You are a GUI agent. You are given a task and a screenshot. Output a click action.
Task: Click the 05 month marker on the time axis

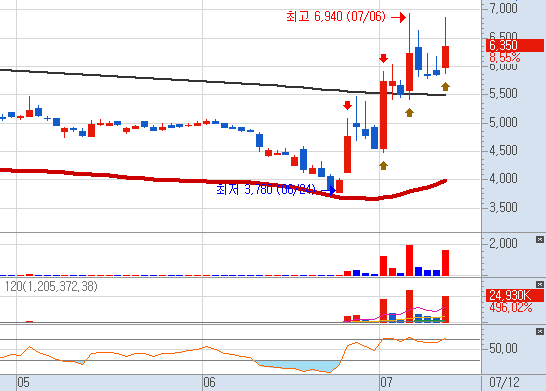23,383
